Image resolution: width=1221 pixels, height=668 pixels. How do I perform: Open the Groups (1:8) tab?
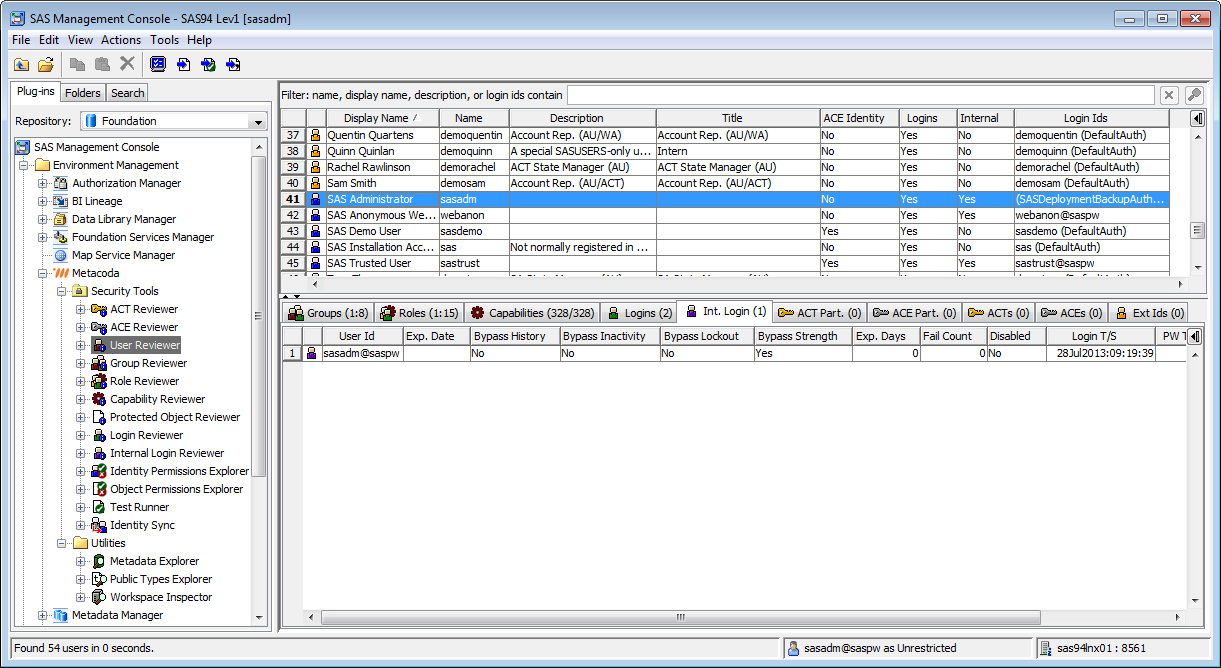point(329,313)
